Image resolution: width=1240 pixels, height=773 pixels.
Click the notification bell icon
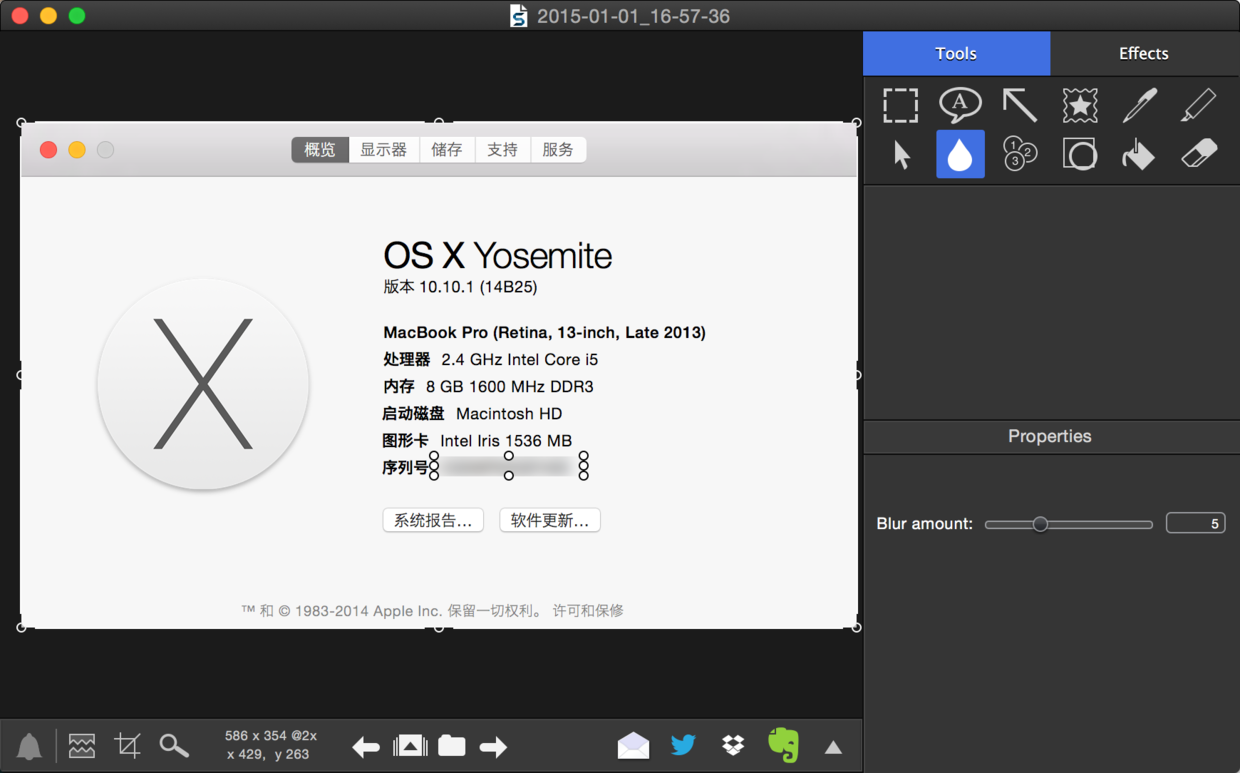point(30,746)
